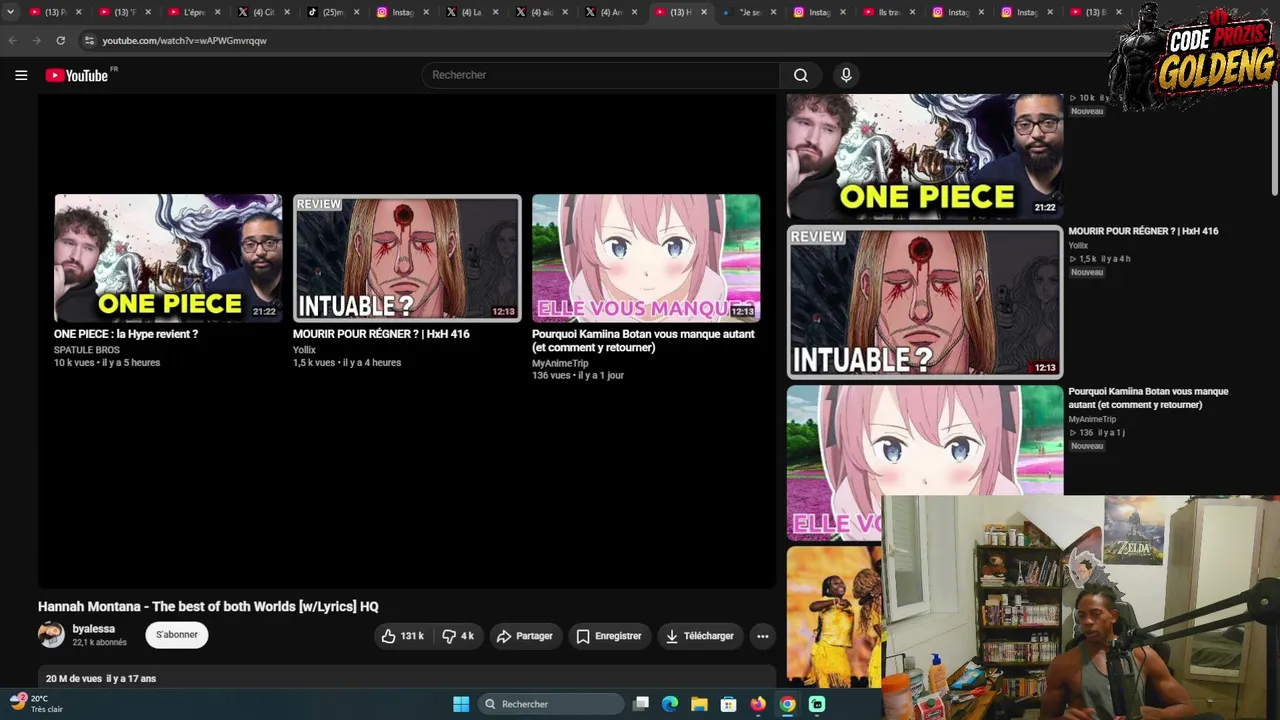Click the "20 M de vues il y a 17 ans" text

click(101, 679)
